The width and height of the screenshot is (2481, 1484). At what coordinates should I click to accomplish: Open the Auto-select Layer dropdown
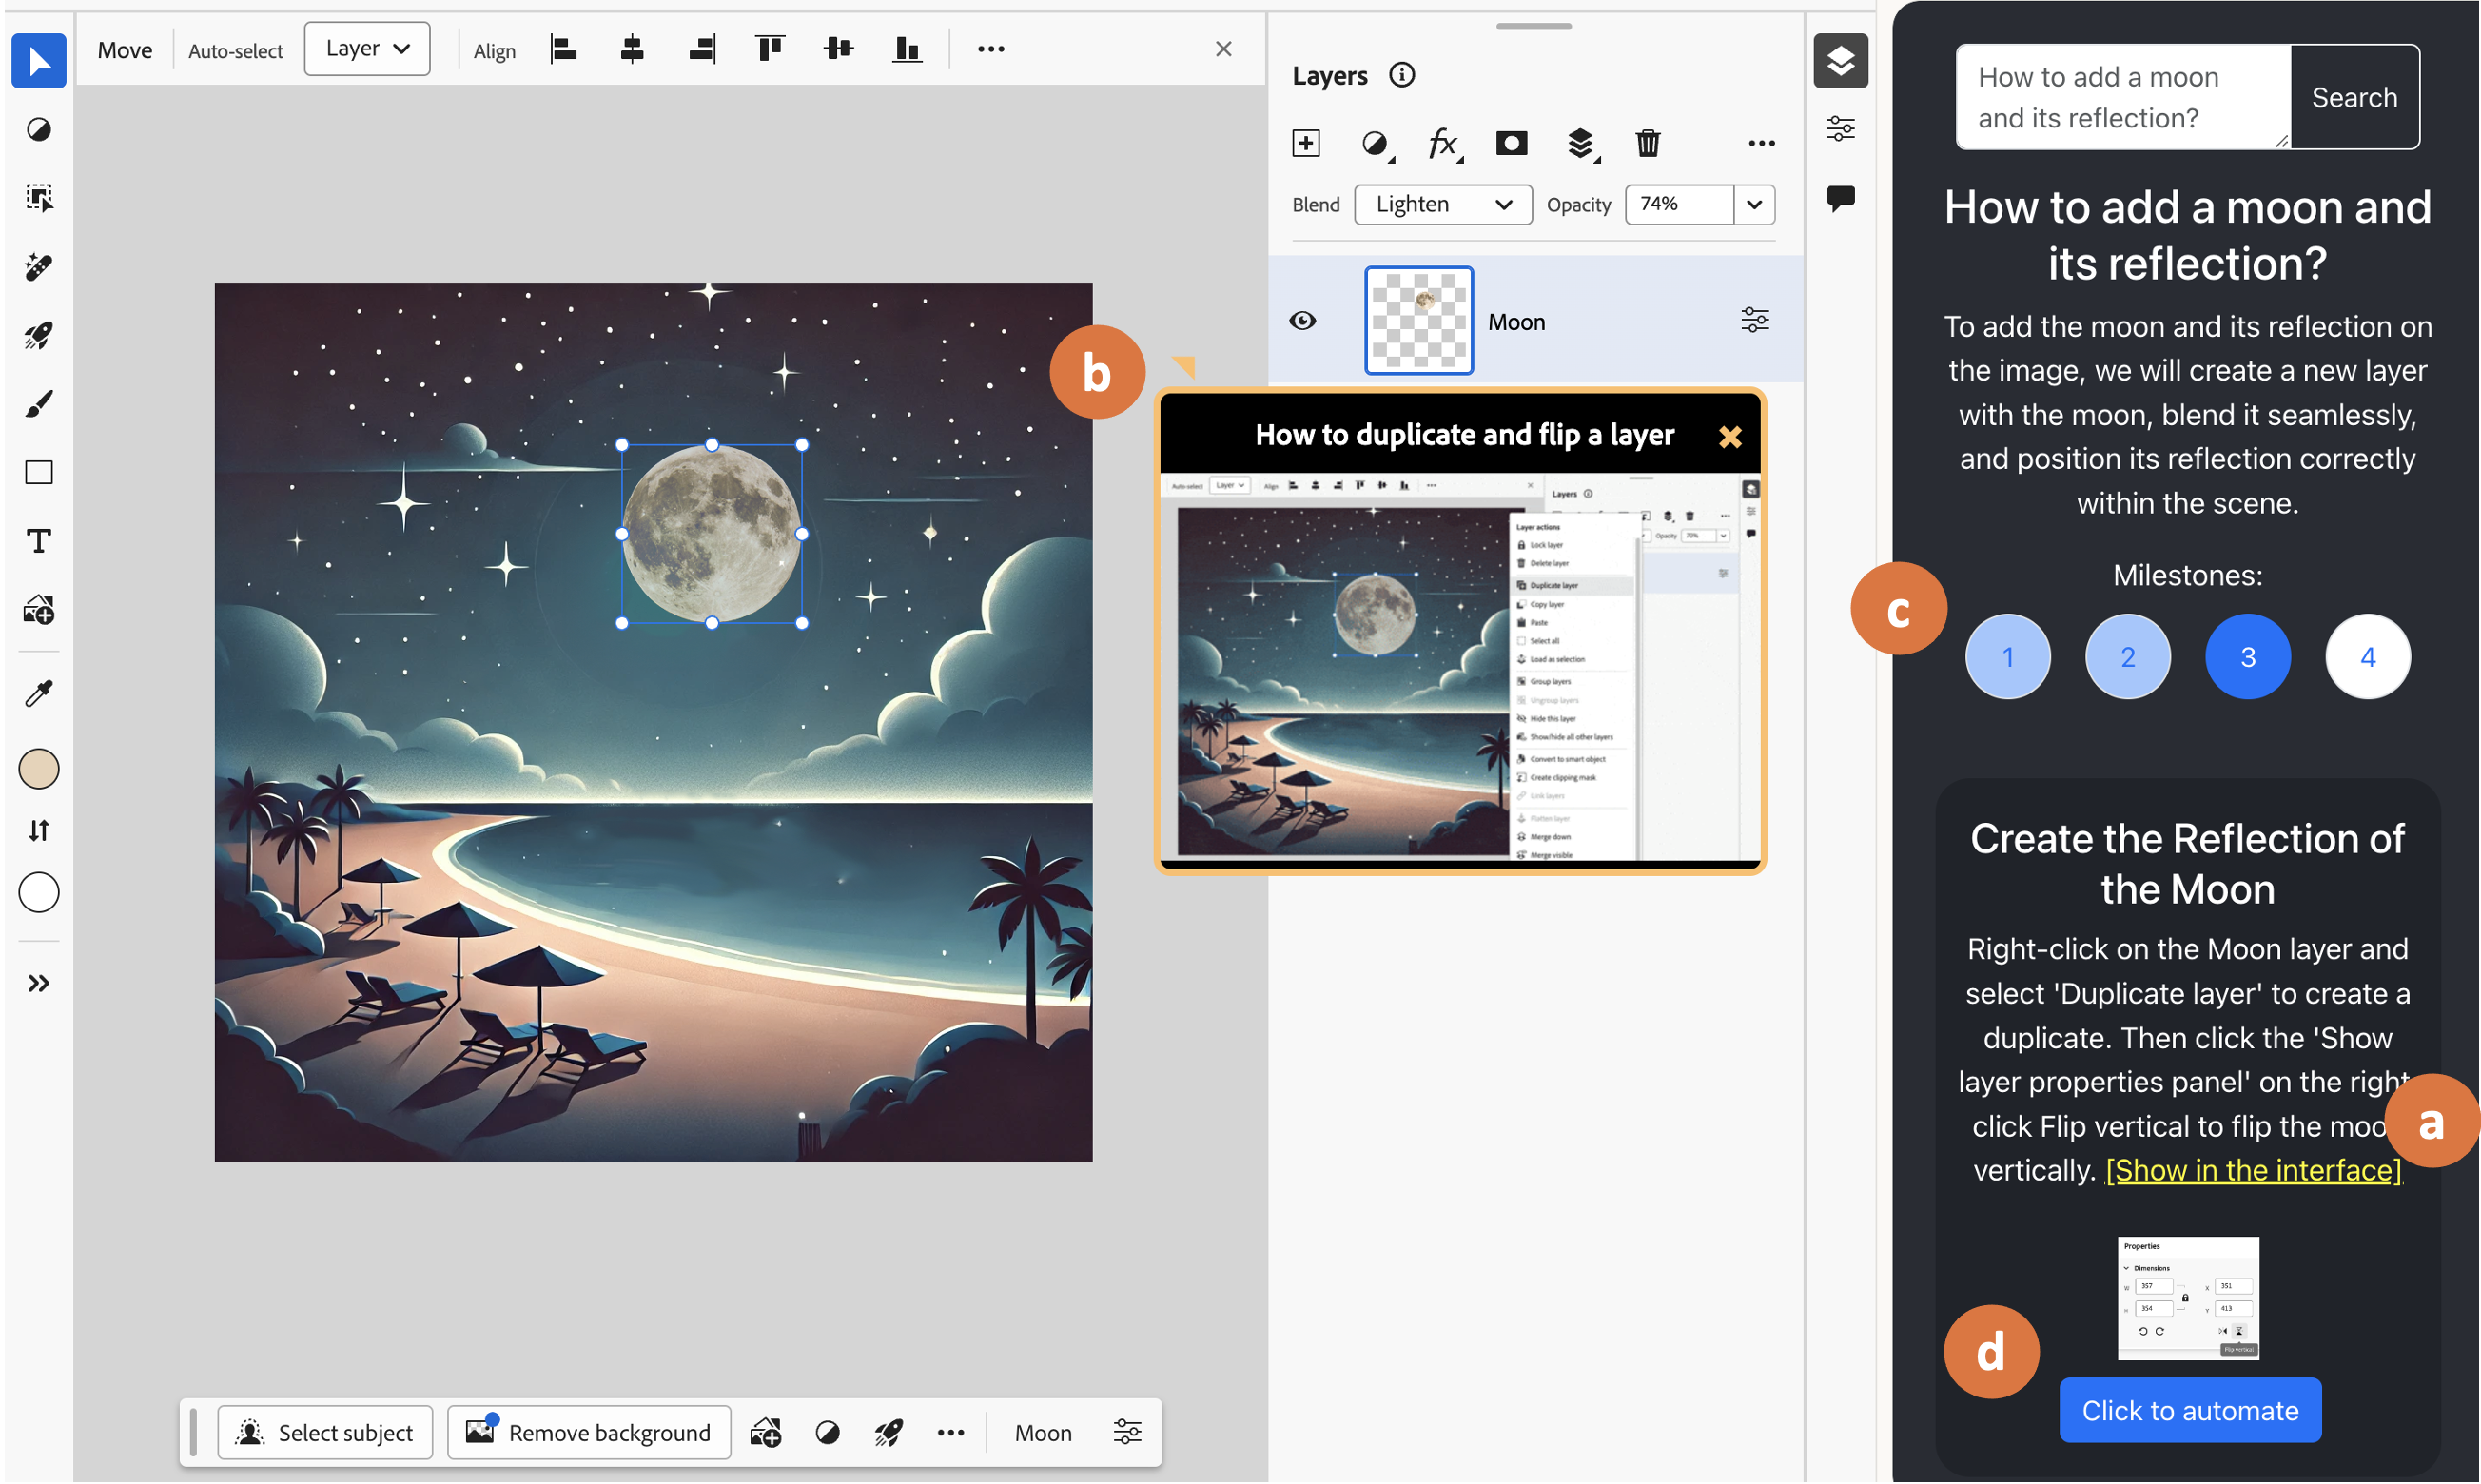[x=367, y=49]
